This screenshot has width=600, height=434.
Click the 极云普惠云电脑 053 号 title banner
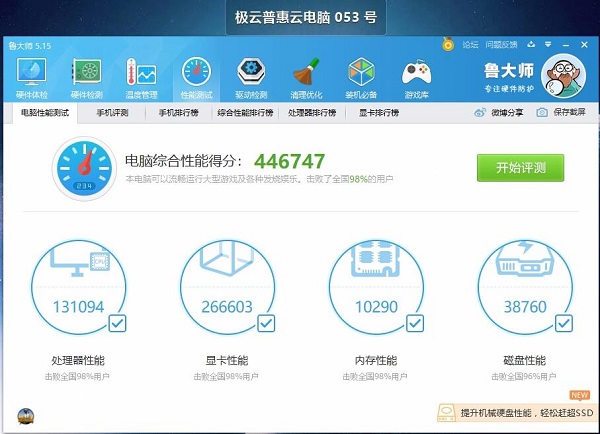(x=306, y=17)
